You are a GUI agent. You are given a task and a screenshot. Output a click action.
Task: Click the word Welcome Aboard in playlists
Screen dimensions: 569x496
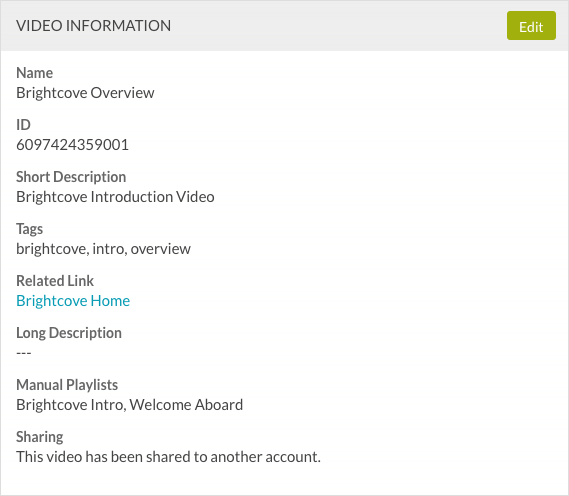pyautogui.click(x=186, y=405)
